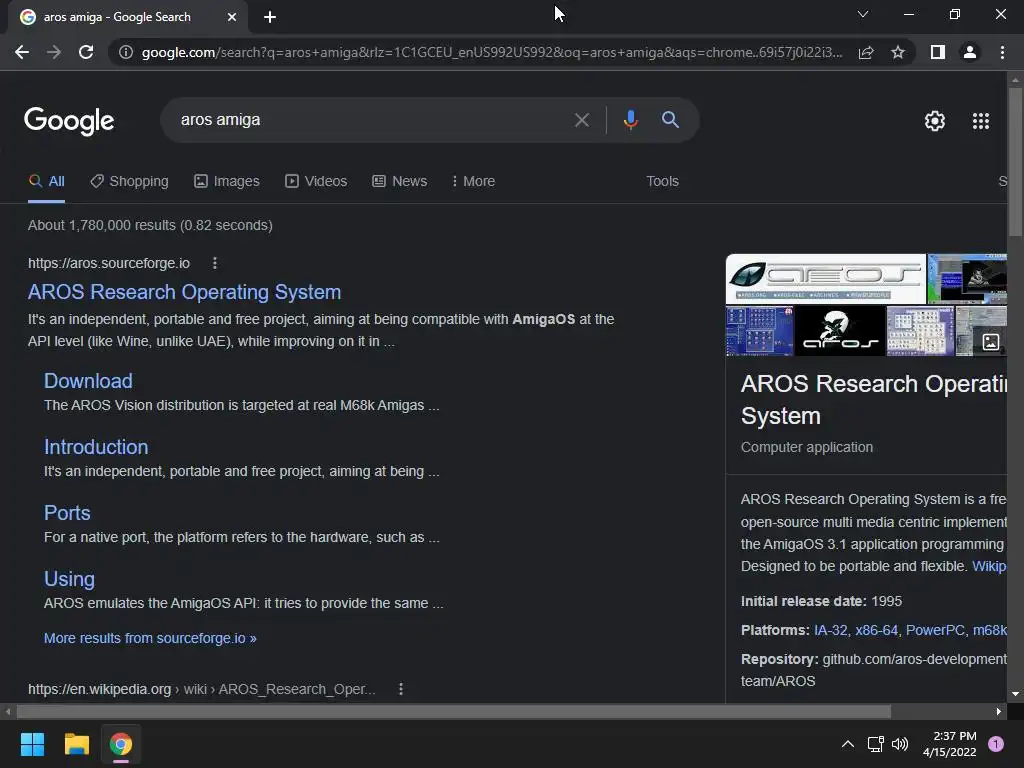
Task: Follow the x86-64 platform link
Action: pyautogui.click(x=876, y=630)
